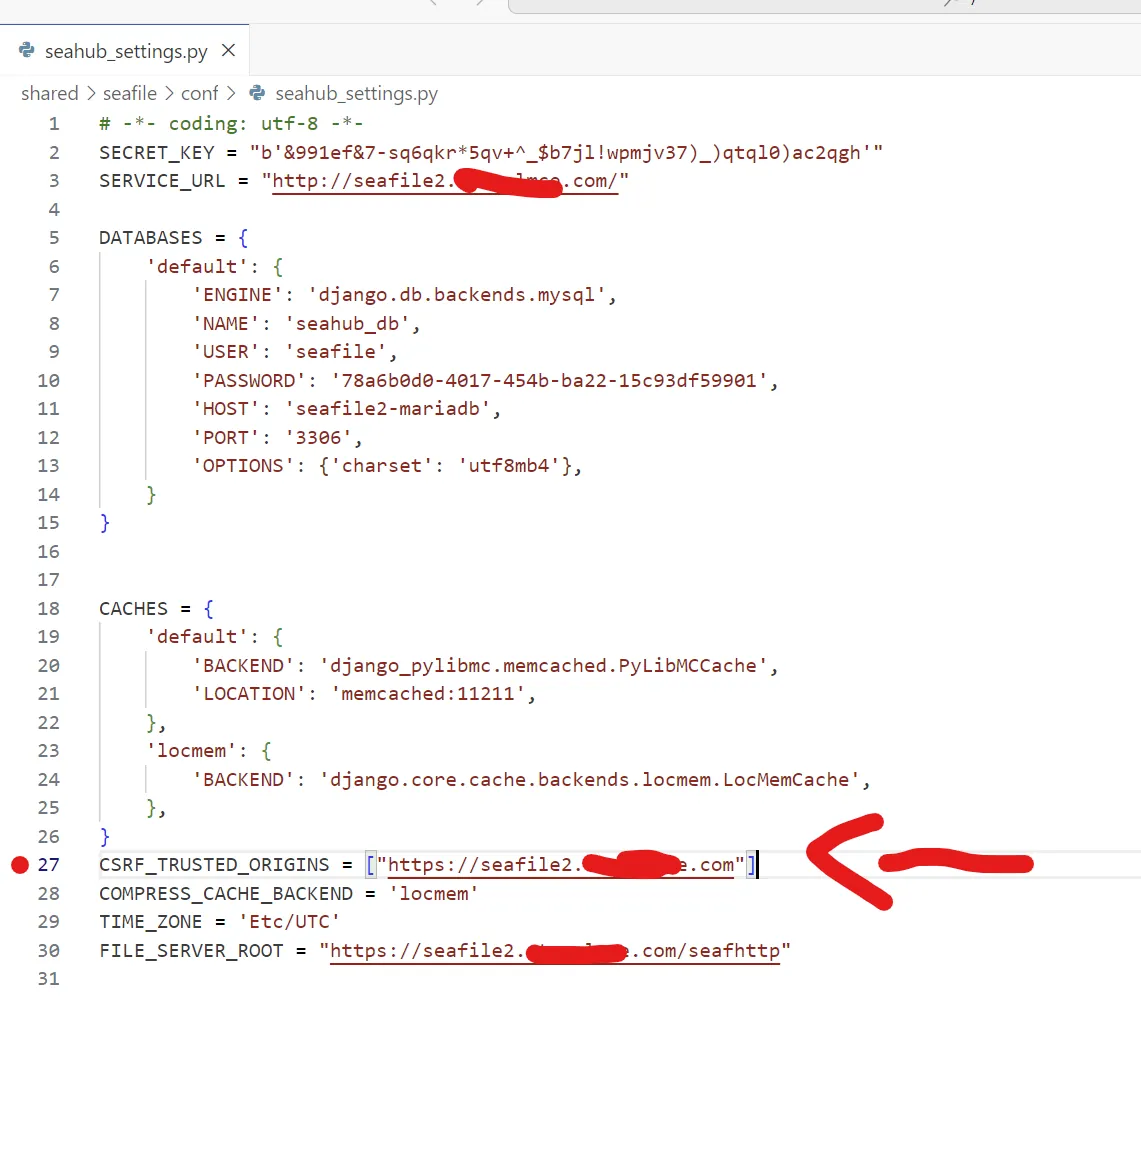The width and height of the screenshot is (1141, 1170).
Task: Click the SERVICE_URL http link on line 3
Action: [360, 181]
